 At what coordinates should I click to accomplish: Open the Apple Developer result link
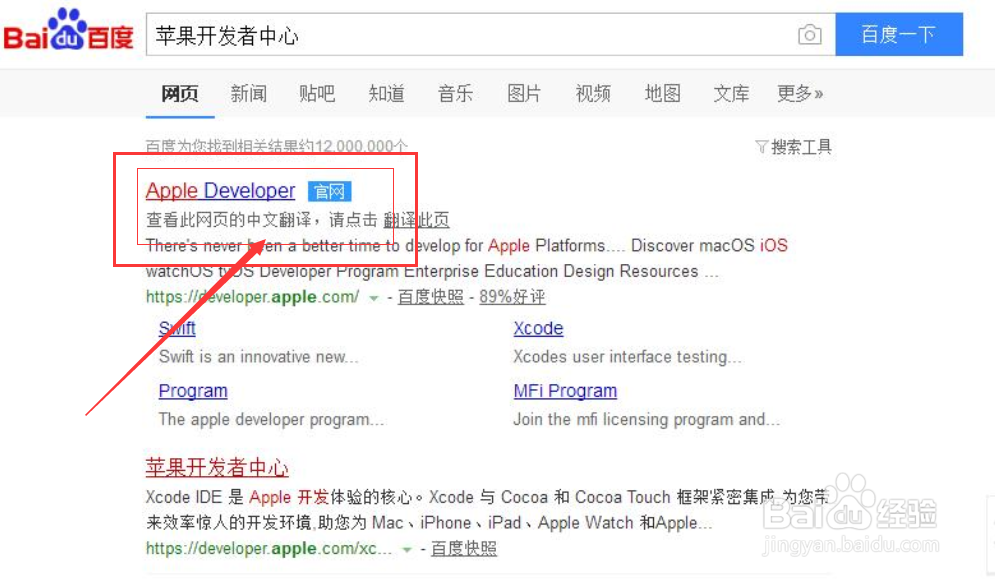220,190
